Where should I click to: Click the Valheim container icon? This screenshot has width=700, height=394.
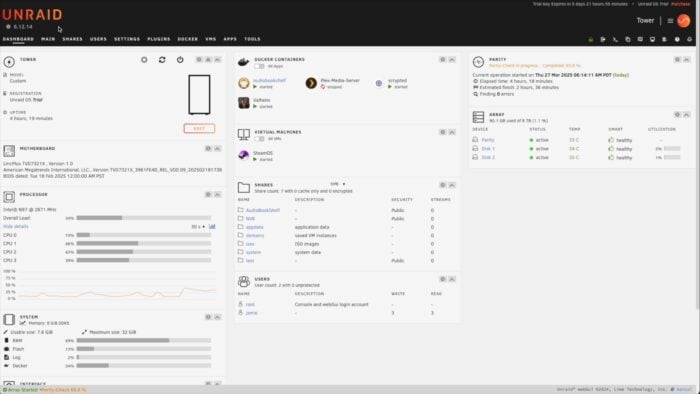point(244,103)
